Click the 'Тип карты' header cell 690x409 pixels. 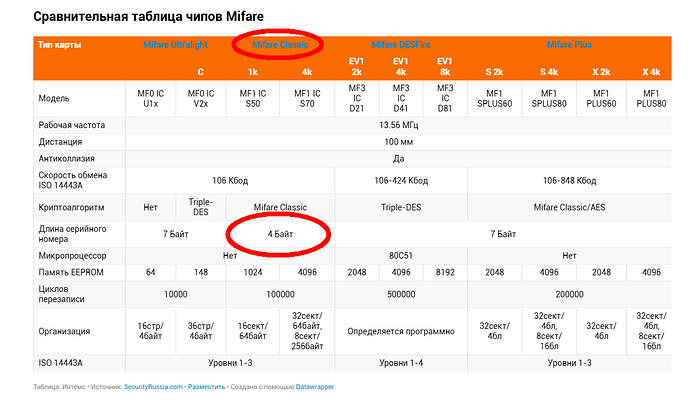point(59,44)
